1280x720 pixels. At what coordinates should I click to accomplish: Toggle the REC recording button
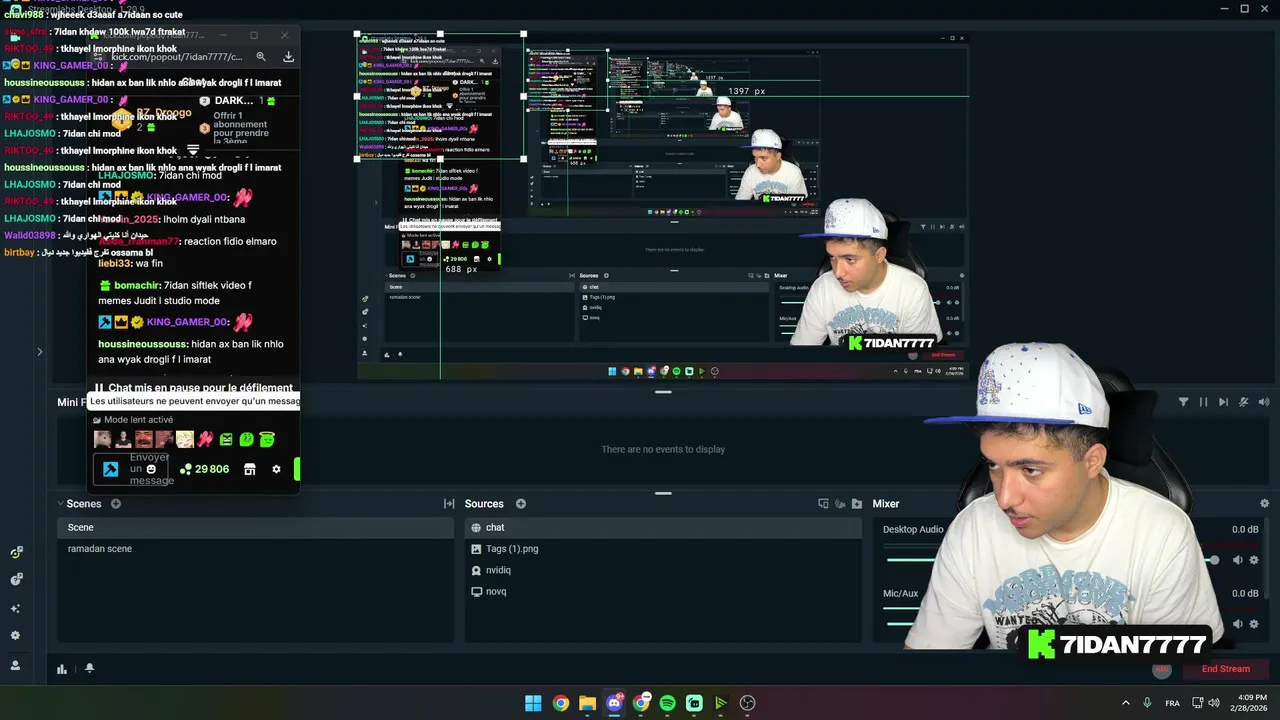click(x=1161, y=669)
